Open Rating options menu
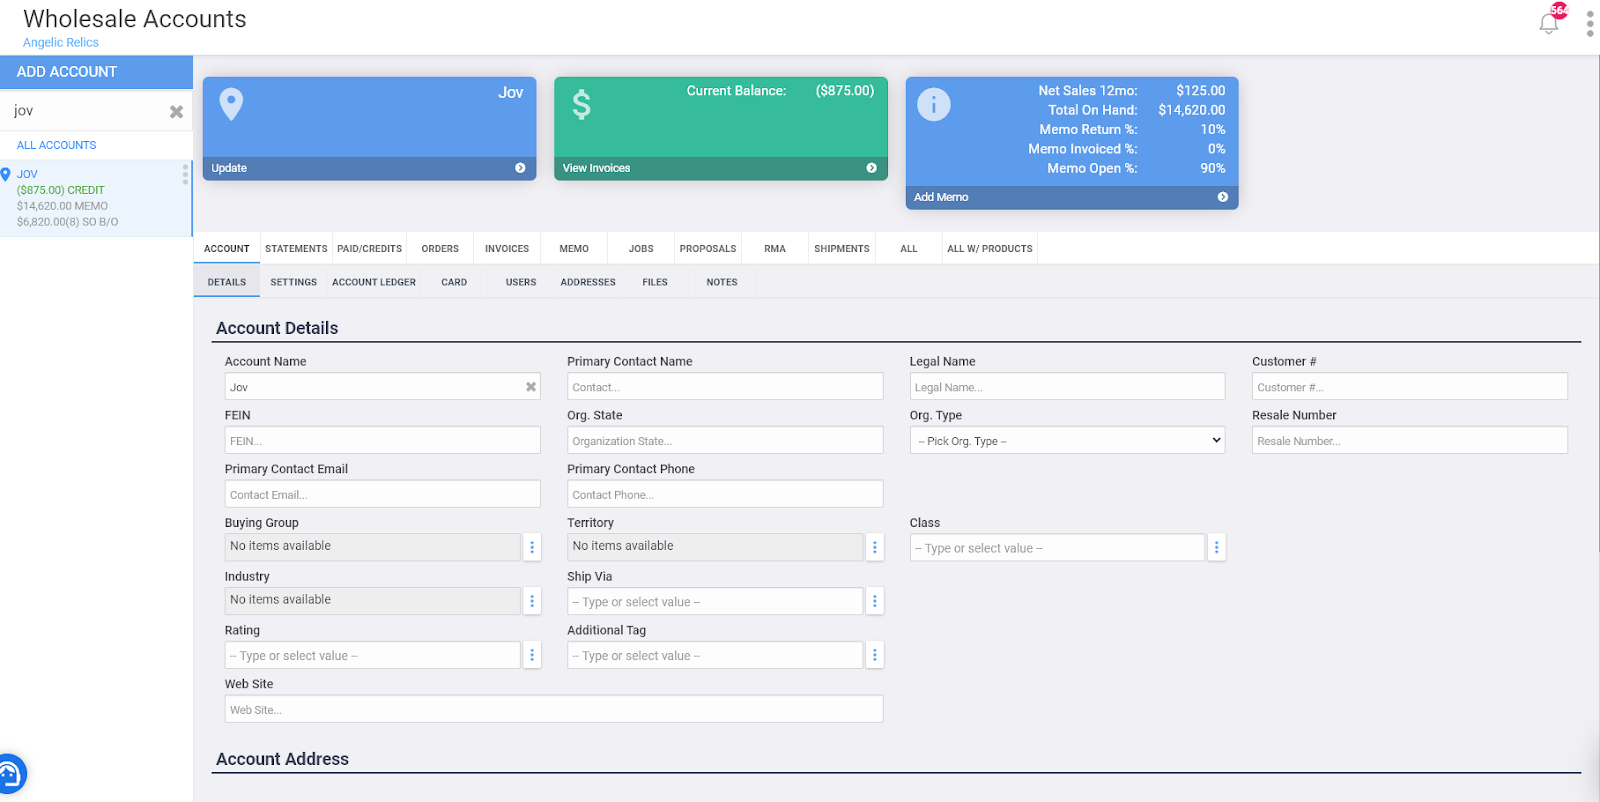 point(532,655)
